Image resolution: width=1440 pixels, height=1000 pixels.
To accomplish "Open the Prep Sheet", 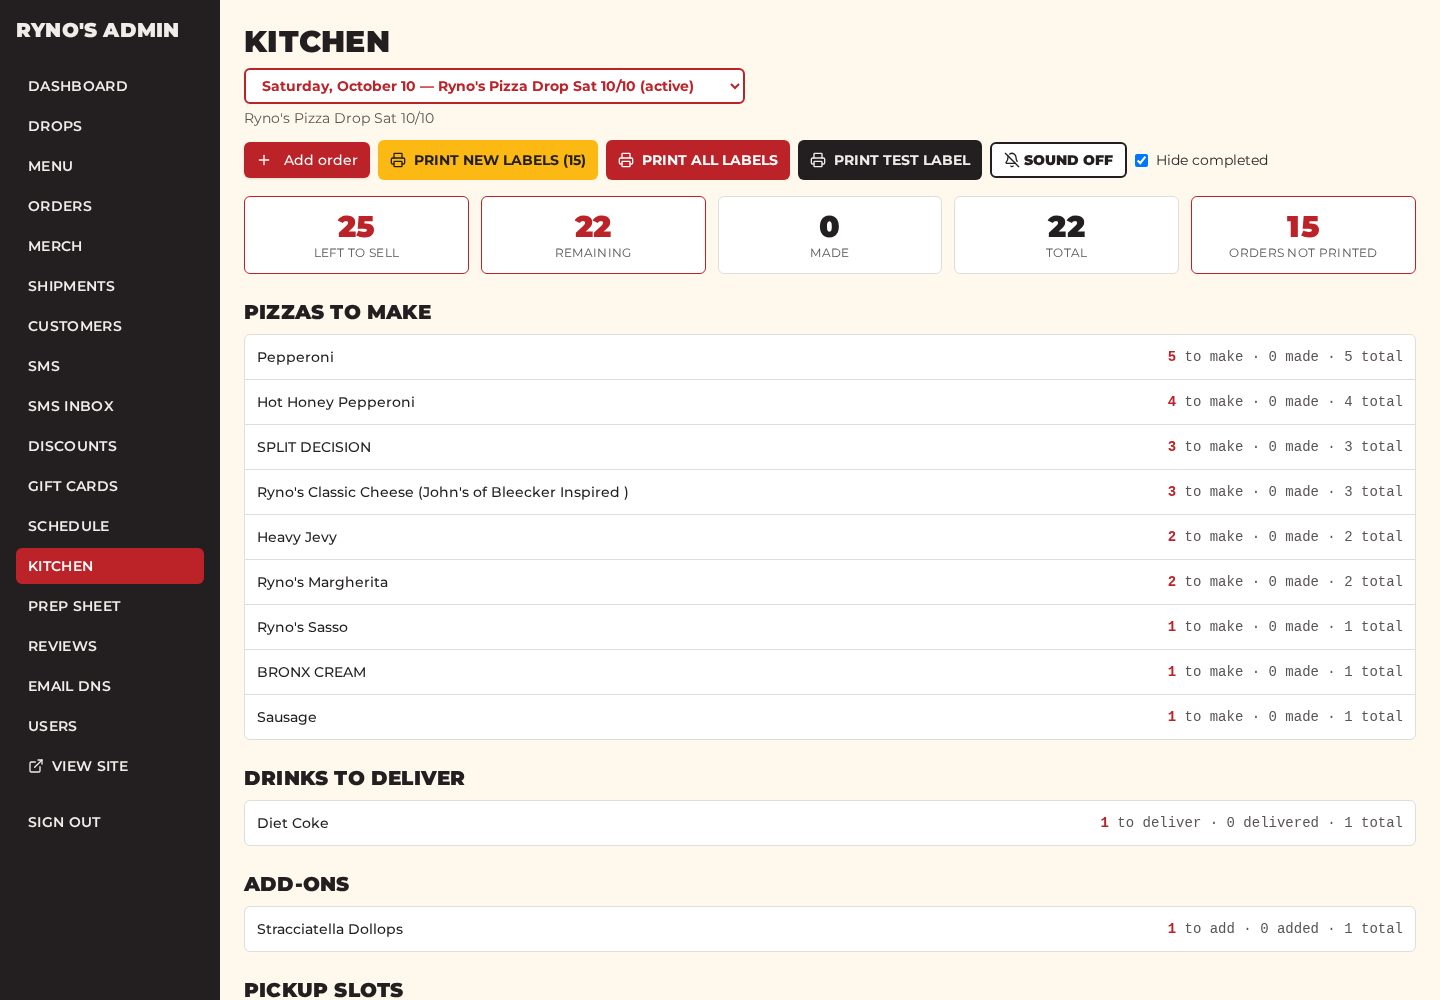I will pyautogui.click(x=110, y=606).
